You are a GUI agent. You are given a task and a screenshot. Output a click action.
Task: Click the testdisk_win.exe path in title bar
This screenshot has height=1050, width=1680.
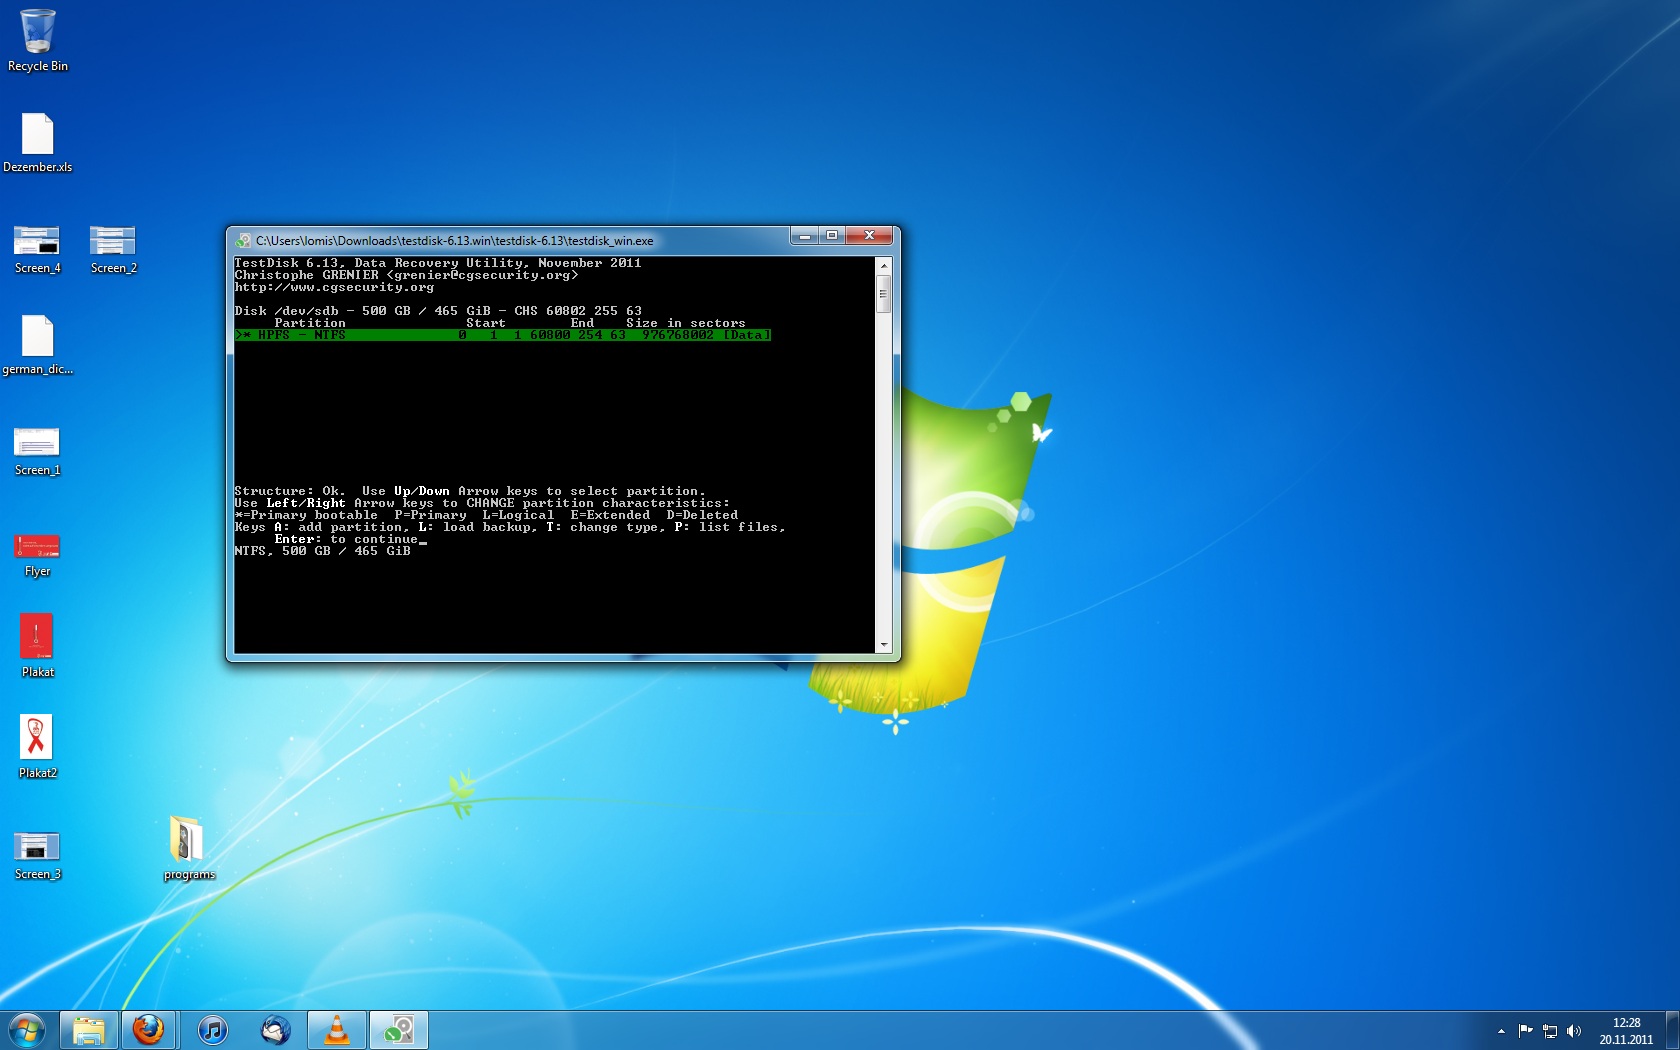pyautogui.click(x=455, y=241)
